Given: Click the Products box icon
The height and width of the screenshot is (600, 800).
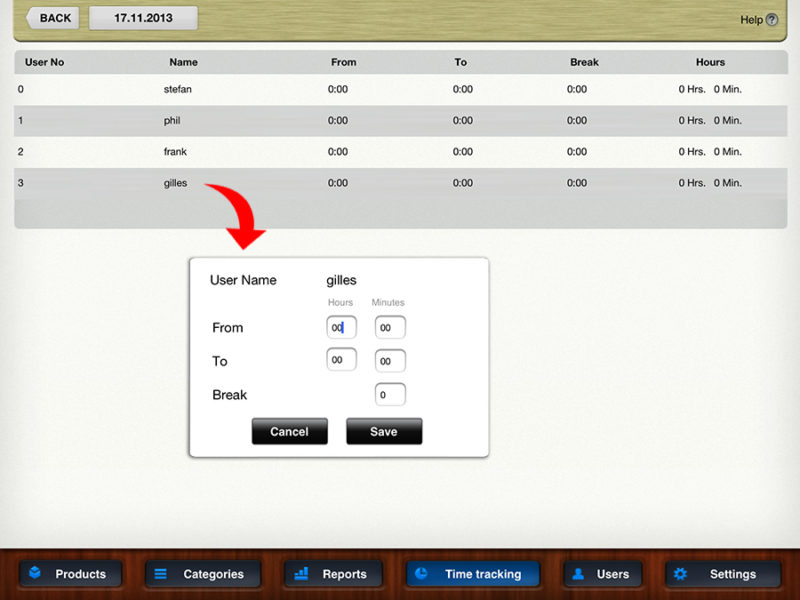Looking at the screenshot, I should pos(35,574).
